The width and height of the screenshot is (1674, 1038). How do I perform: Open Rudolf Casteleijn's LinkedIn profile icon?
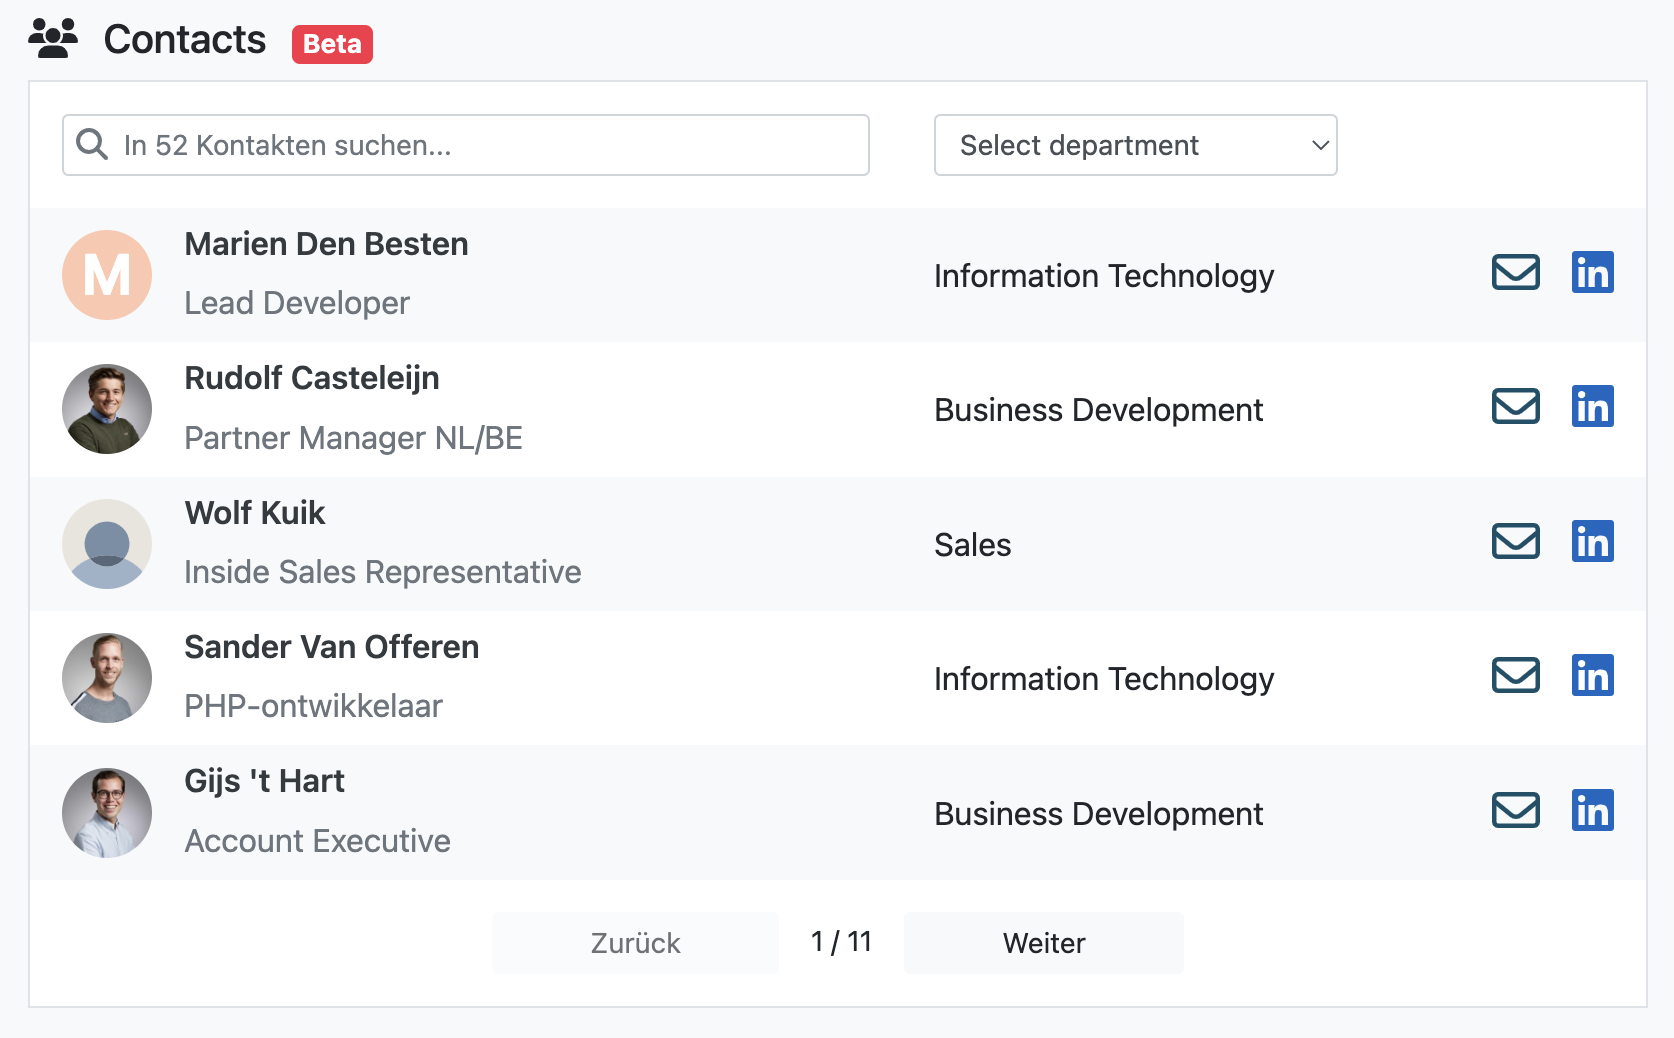pos(1593,406)
